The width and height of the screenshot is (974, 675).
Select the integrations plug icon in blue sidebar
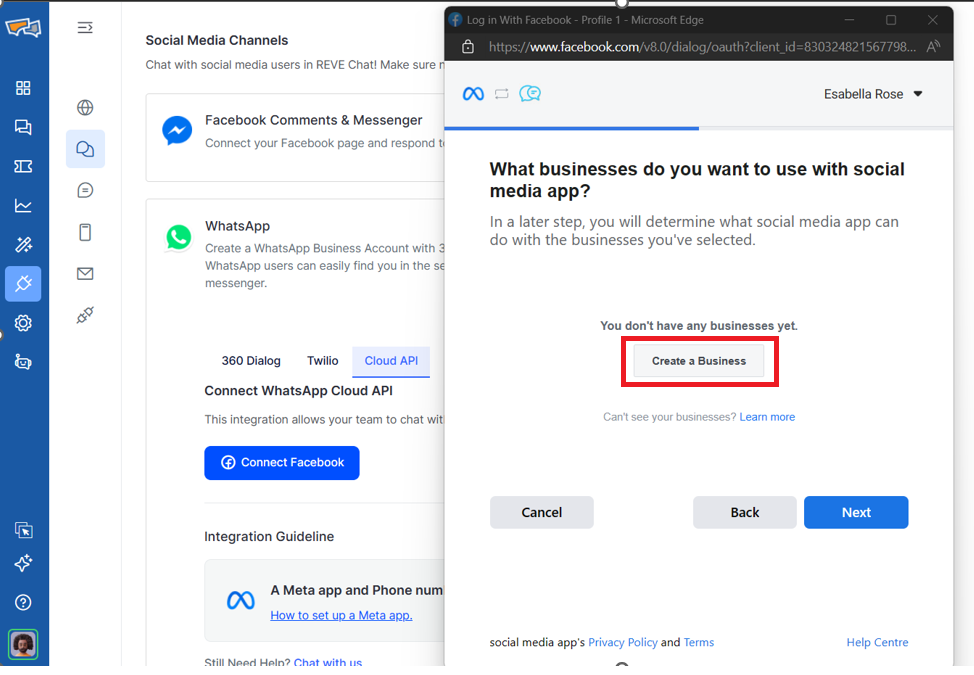coord(23,284)
